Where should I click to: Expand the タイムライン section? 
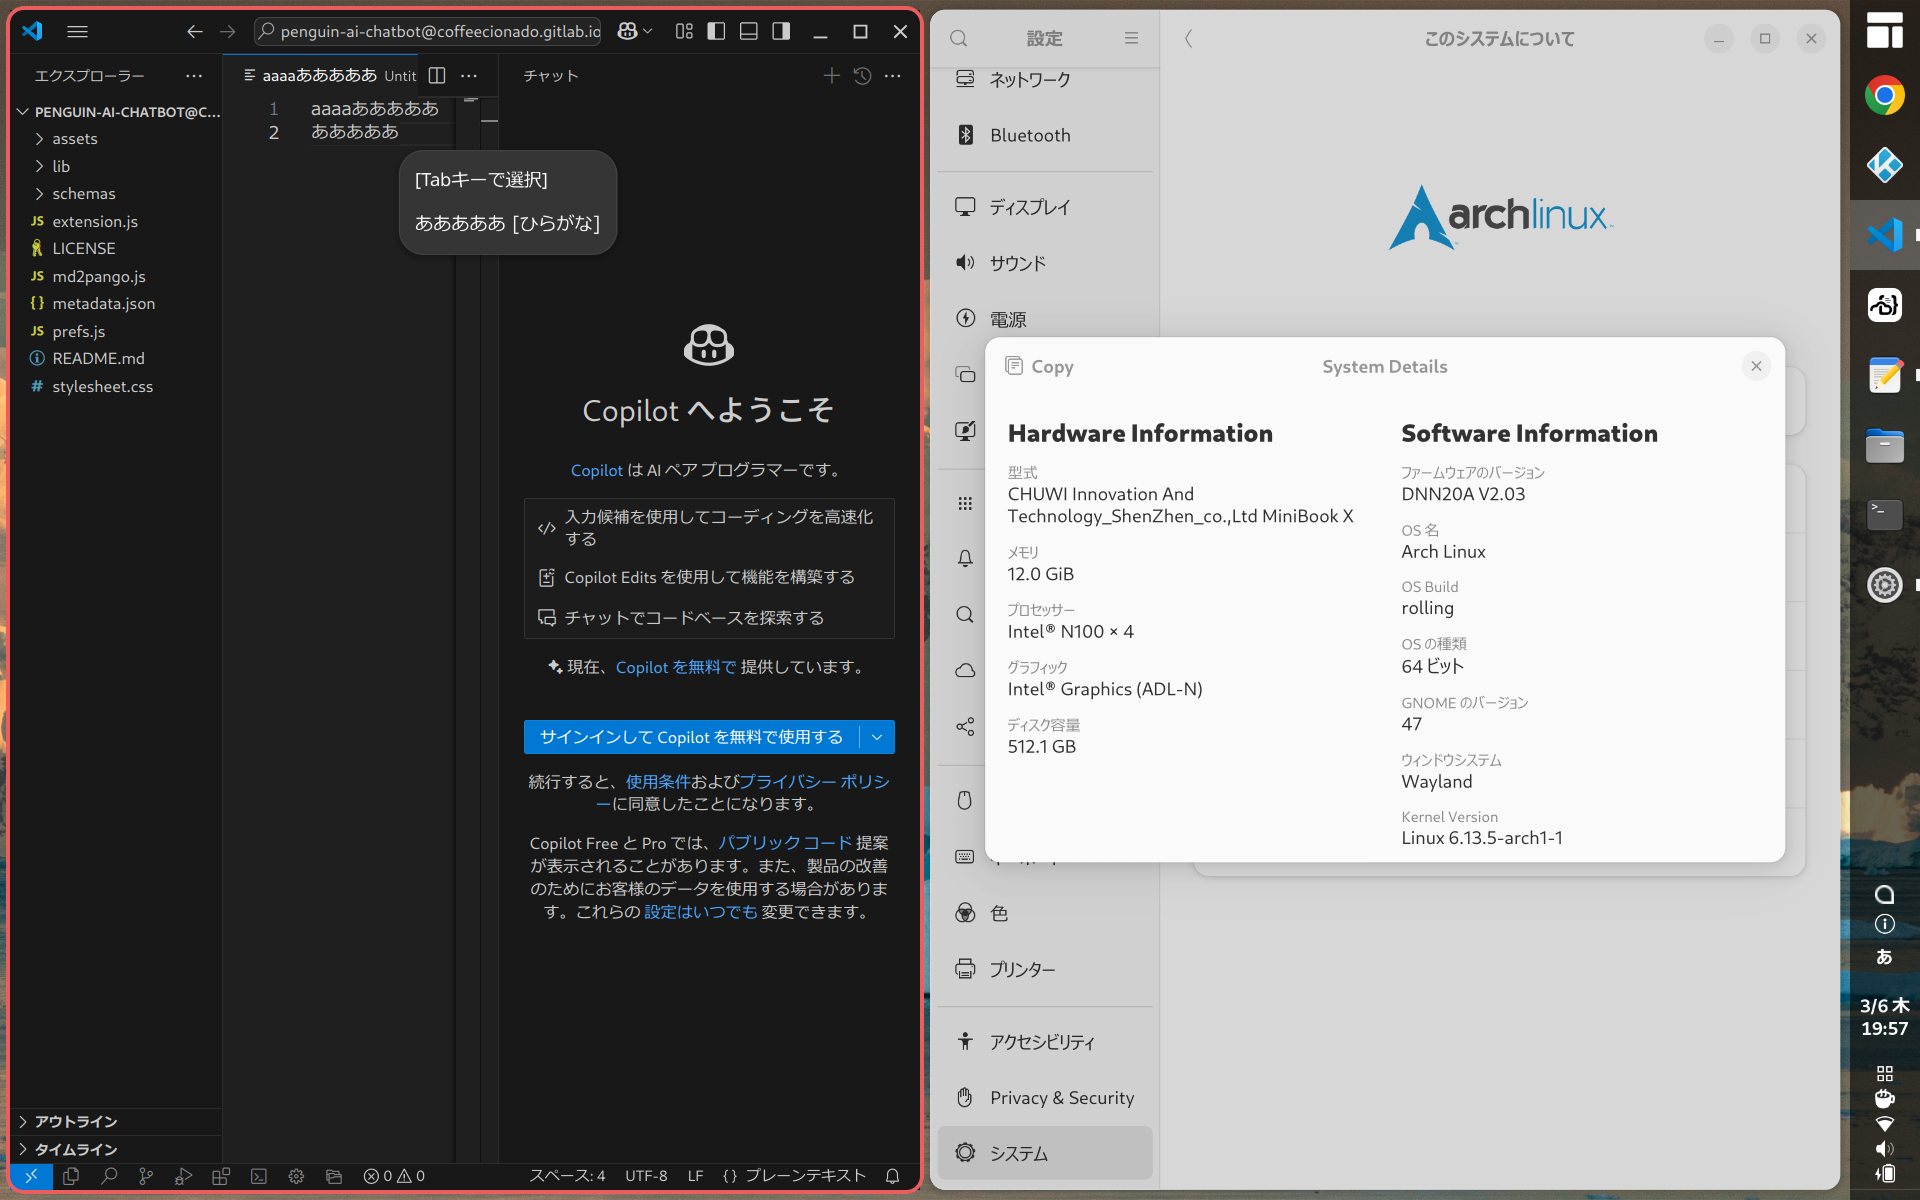116,1149
